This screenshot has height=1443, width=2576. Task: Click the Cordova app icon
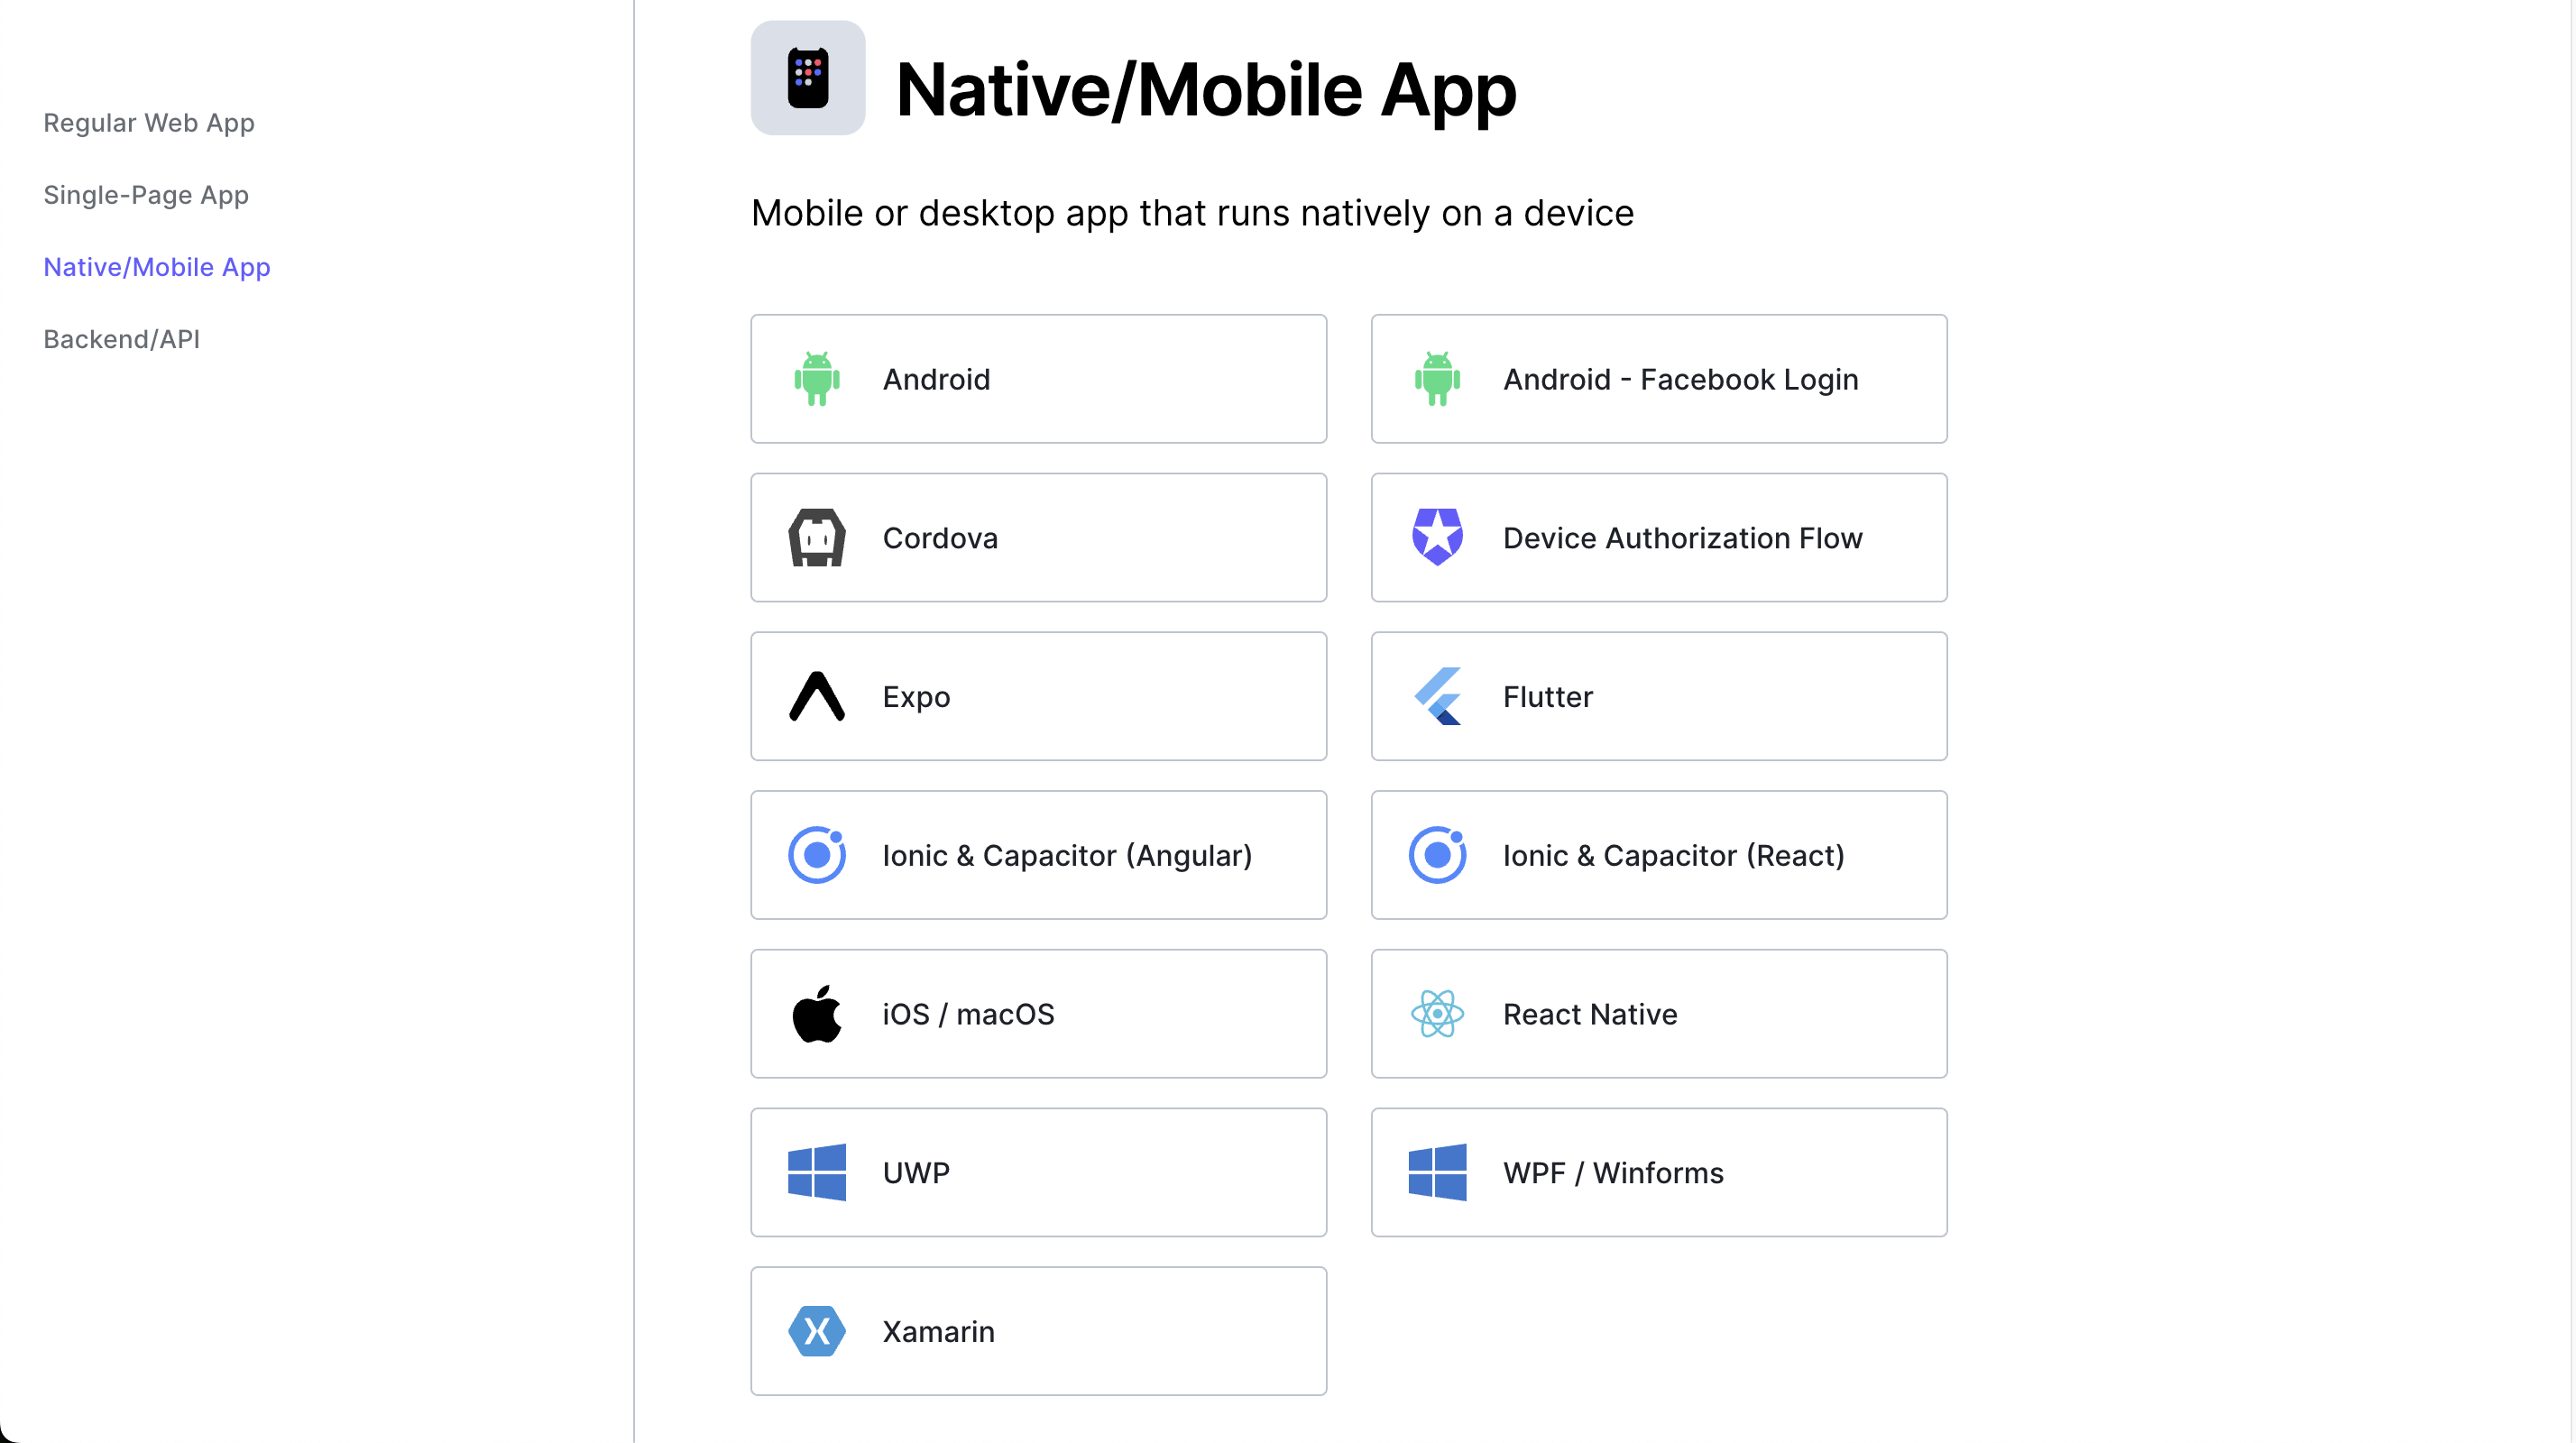tap(815, 536)
